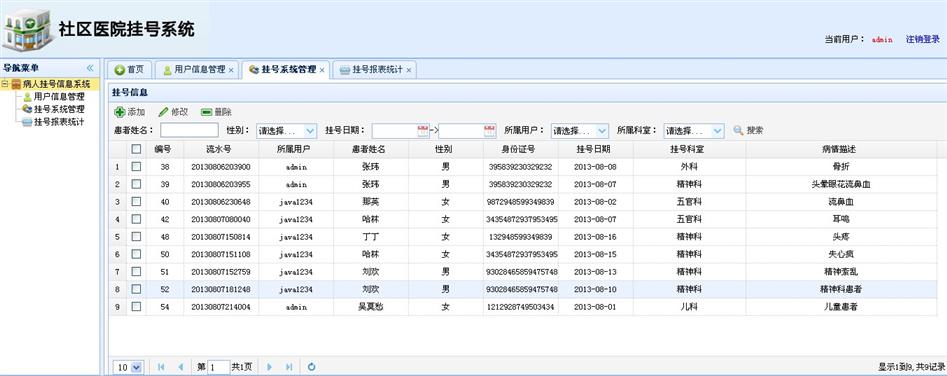The height and width of the screenshot is (376, 947).
Task: Tick the select-all checkbox in table header
Action: tap(136, 148)
